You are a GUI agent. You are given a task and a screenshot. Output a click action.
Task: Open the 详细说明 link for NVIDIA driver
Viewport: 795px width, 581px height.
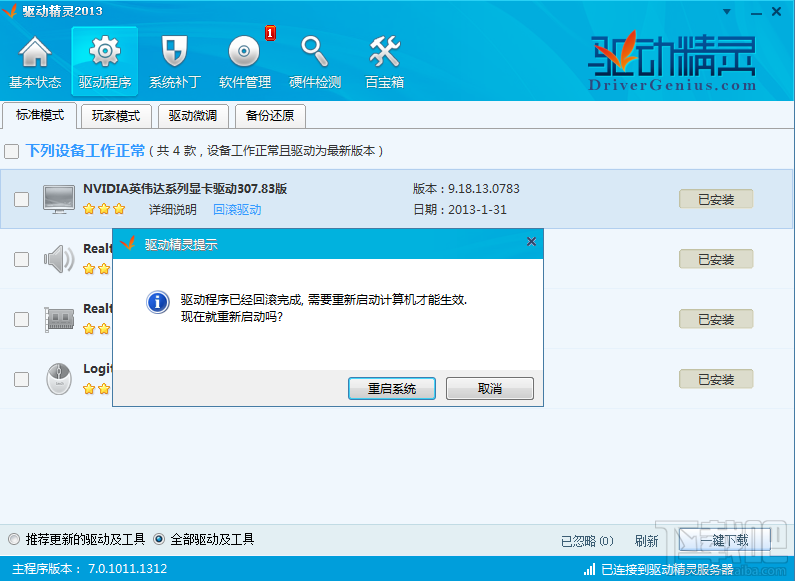(x=172, y=209)
